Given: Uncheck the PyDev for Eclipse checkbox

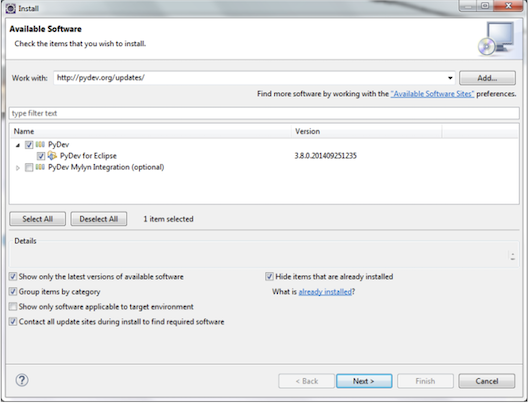Looking at the screenshot, I should (41, 156).
